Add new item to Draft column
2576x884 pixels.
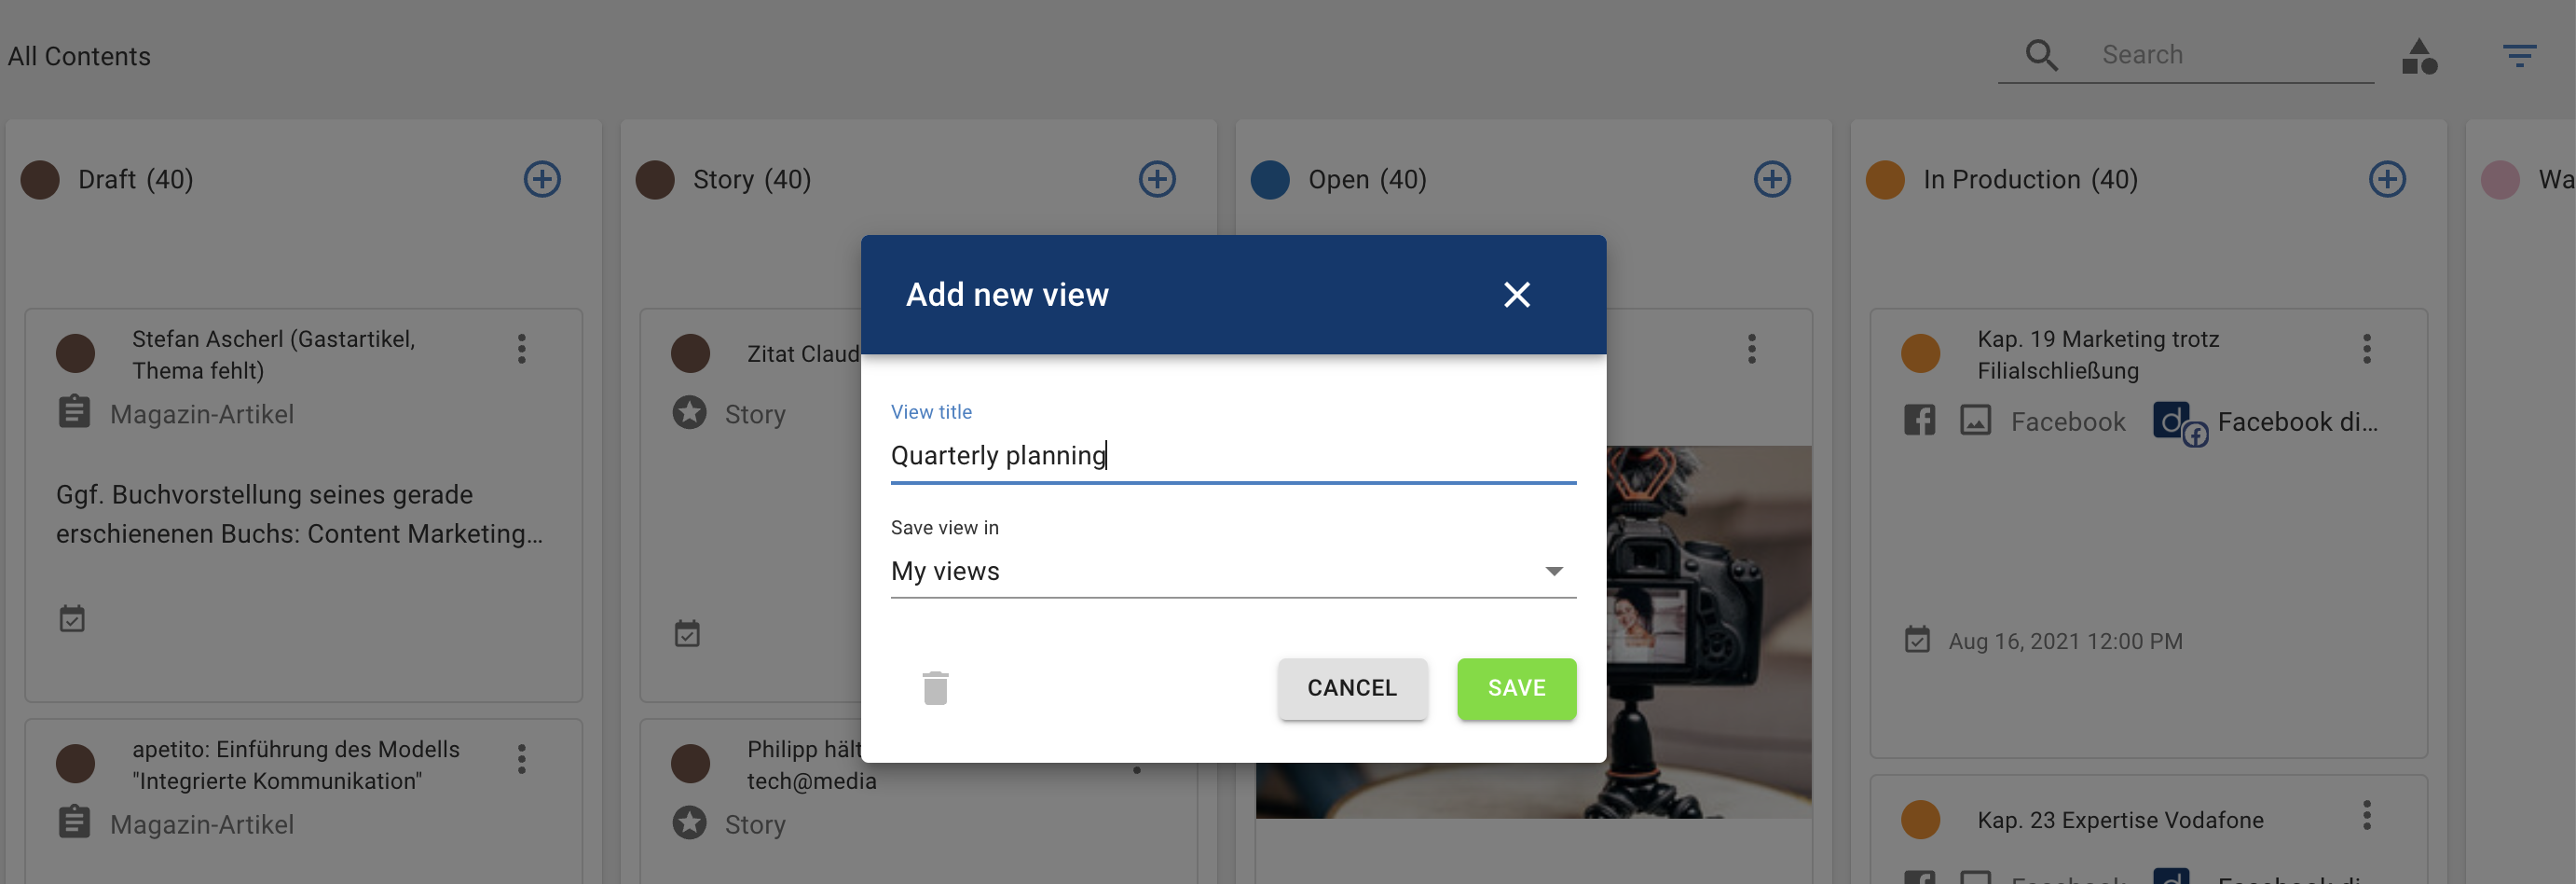click(x=542, y=179)
